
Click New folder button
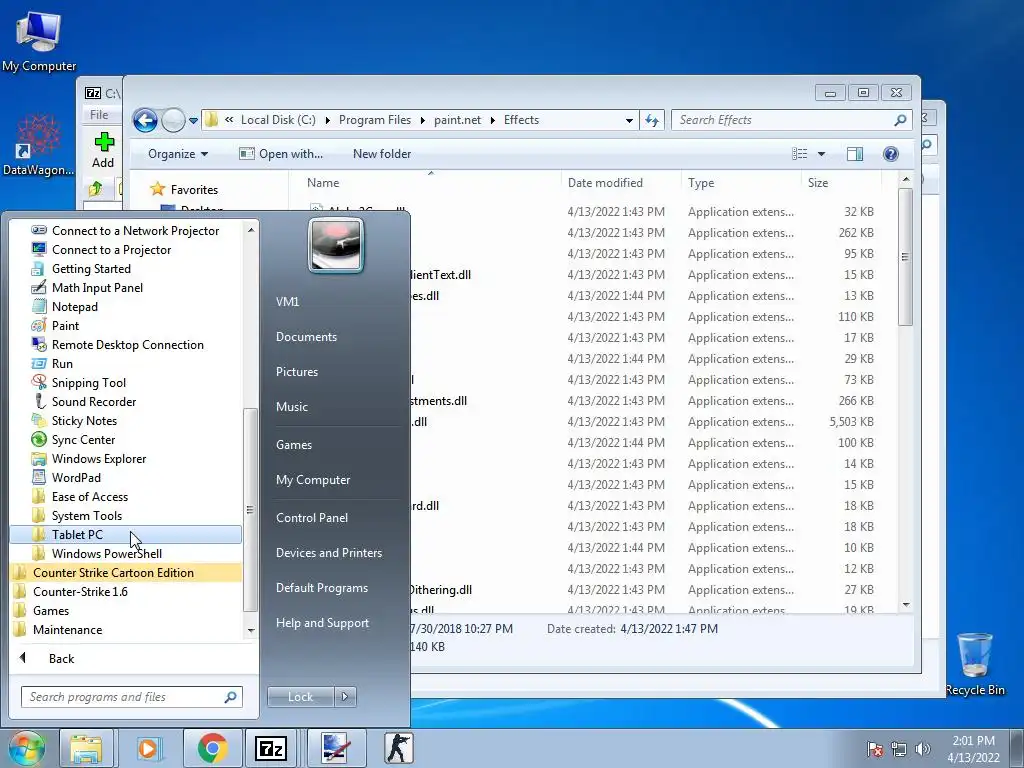381,154
